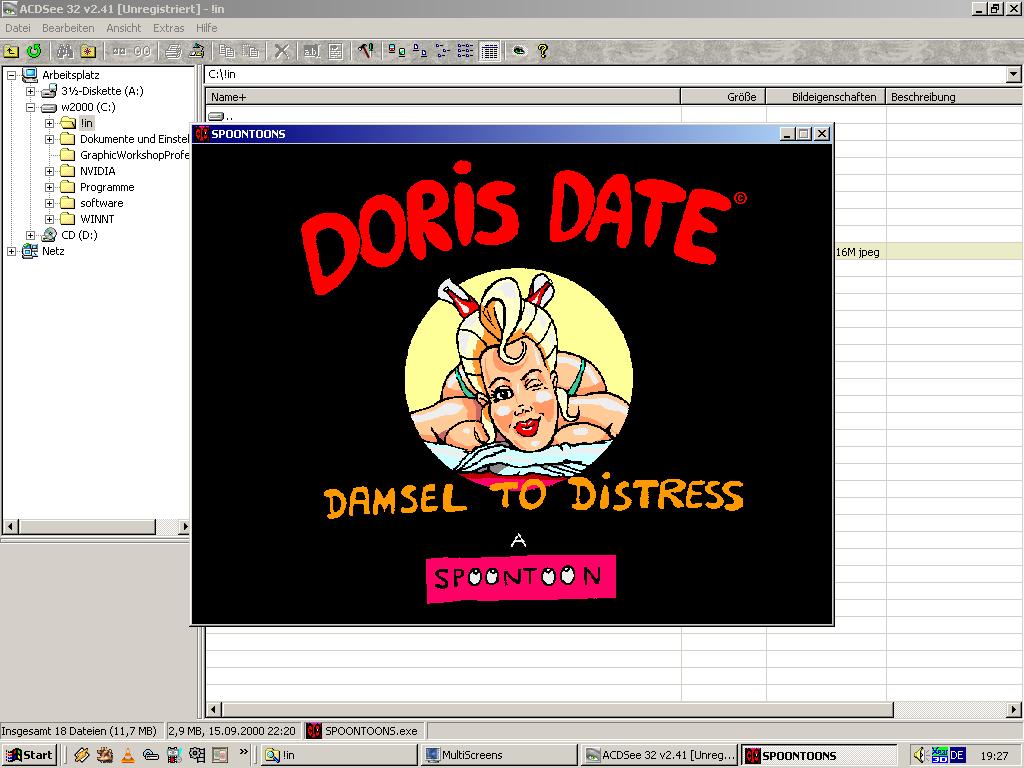Click in the C:\!in path field

point(605,75)
